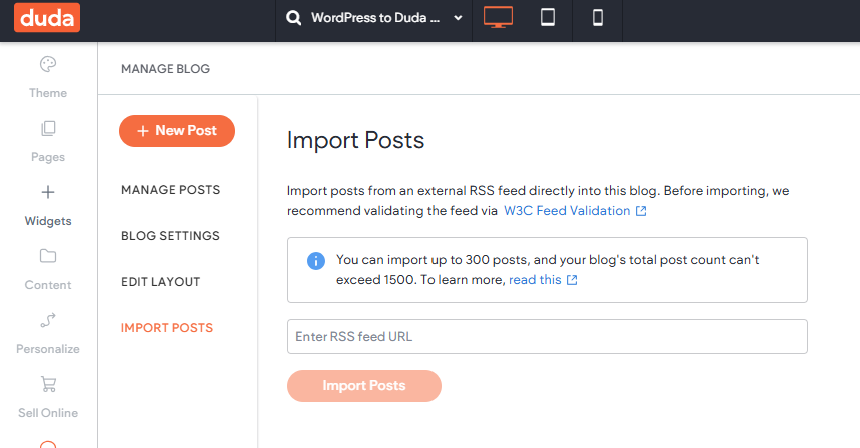Focus the RSS feed URL field

(x=547, y=337)
